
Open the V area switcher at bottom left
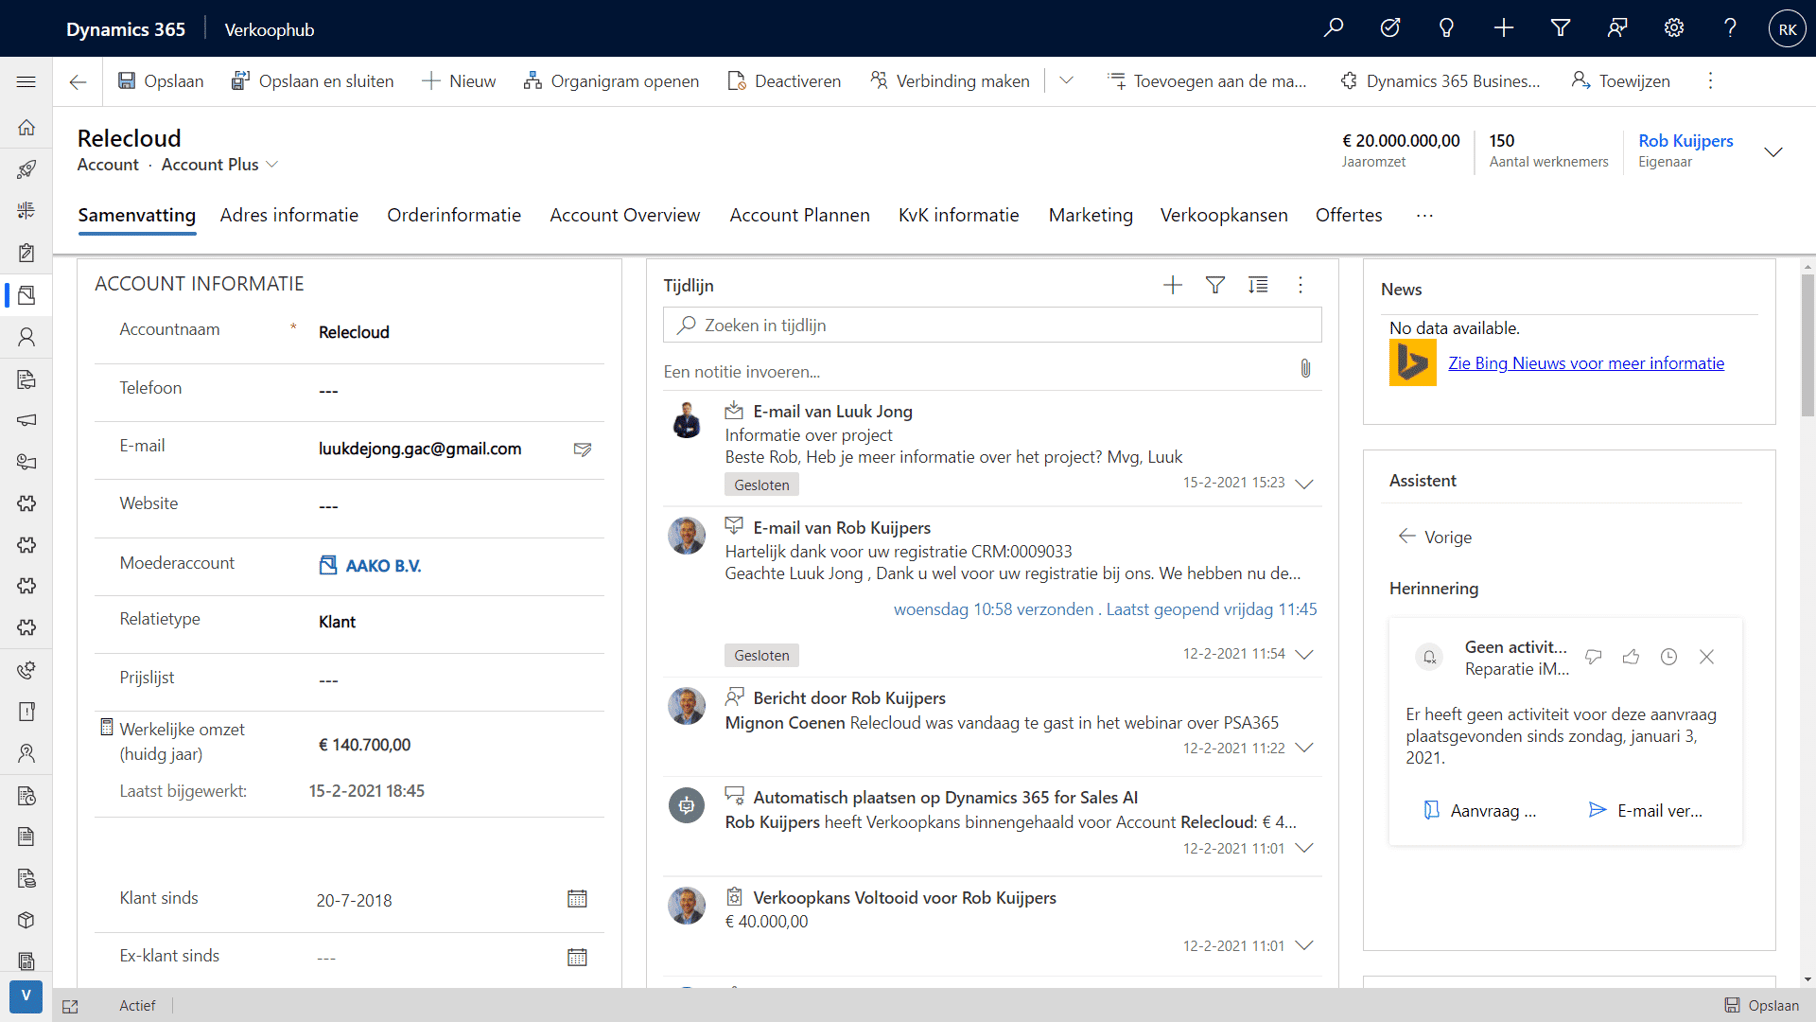tap(26, 997)
